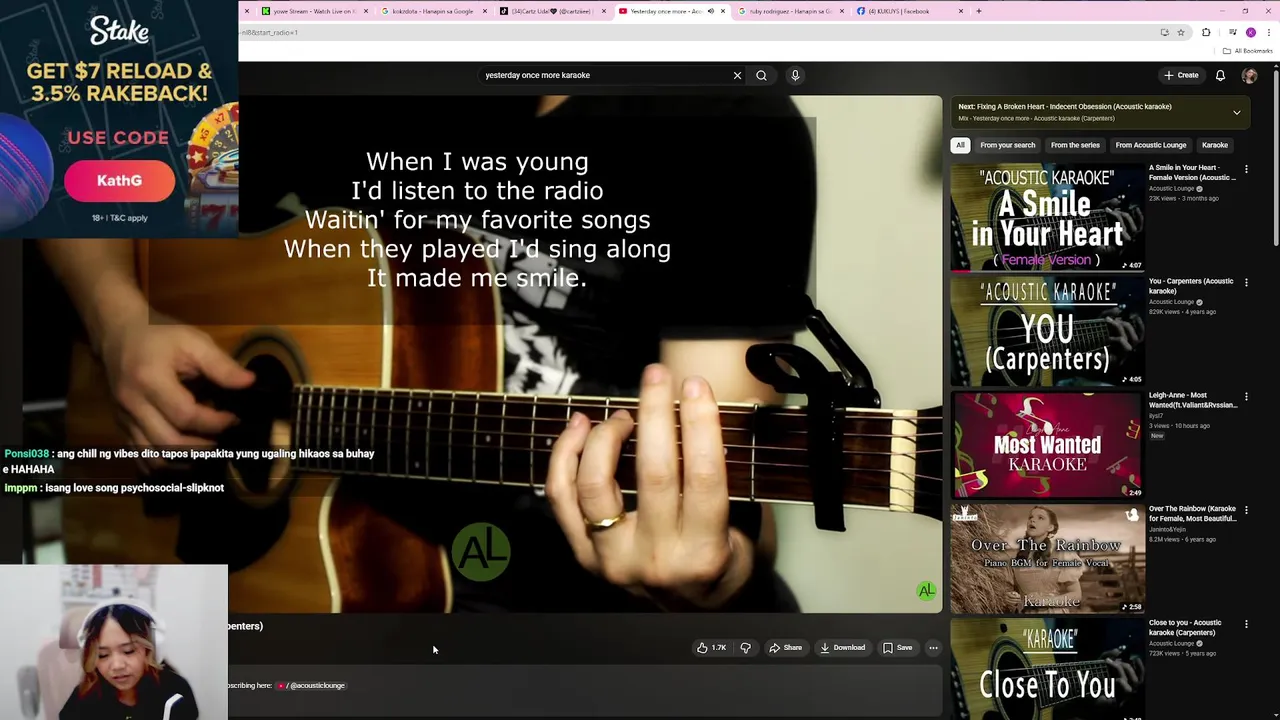This screenshot has width=1280, height=720.
Task: Click the YouTube search magnifier button
Action: point(761,75)
